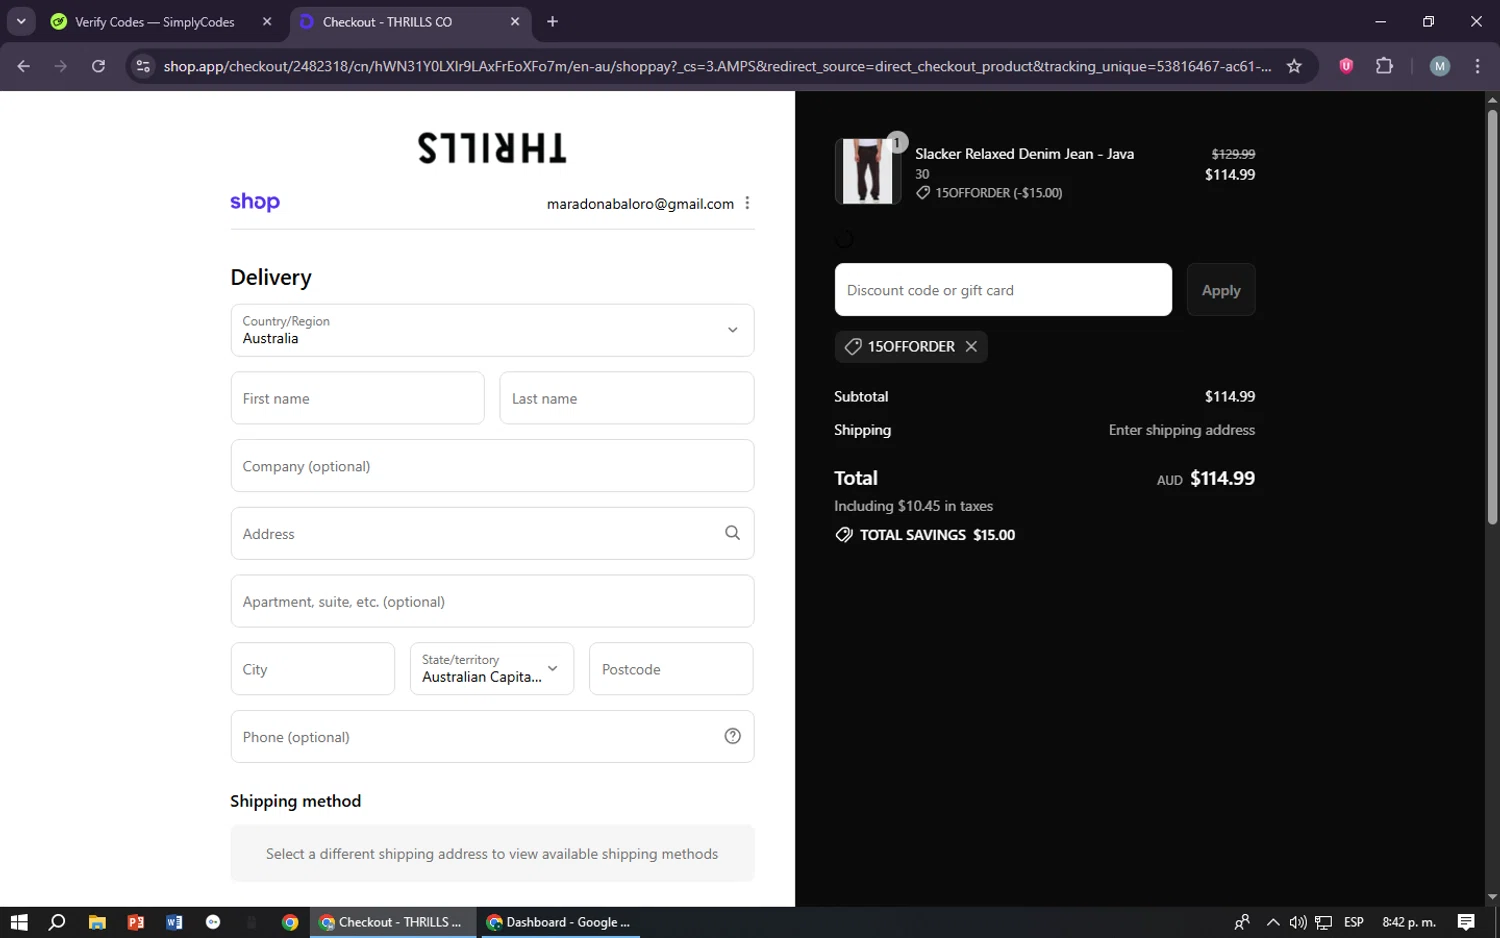The height and width of the screenshot is (938, 1500).
Task: Click the Postcode field
Action: pos(671,669)
